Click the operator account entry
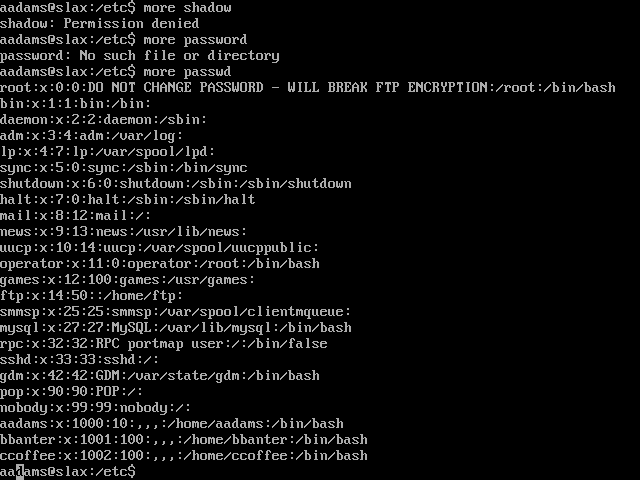This screenshot has width=640, height=480. pos(160,264)
